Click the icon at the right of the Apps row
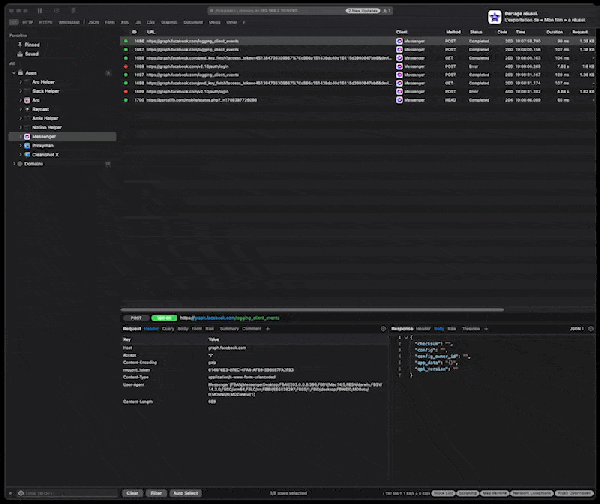 [108, 73]
